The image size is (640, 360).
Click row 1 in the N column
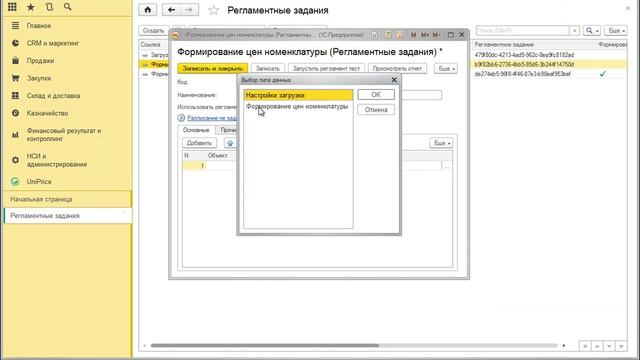click(x=194, y=166)
